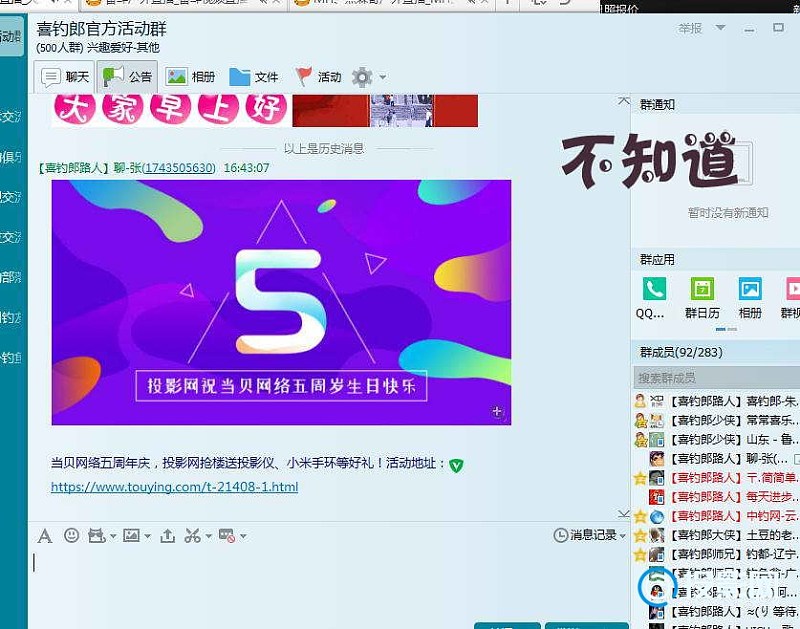Select member 土豆的老 in member list
This screenshot has height=629, width=800.
tap(716, 535)
